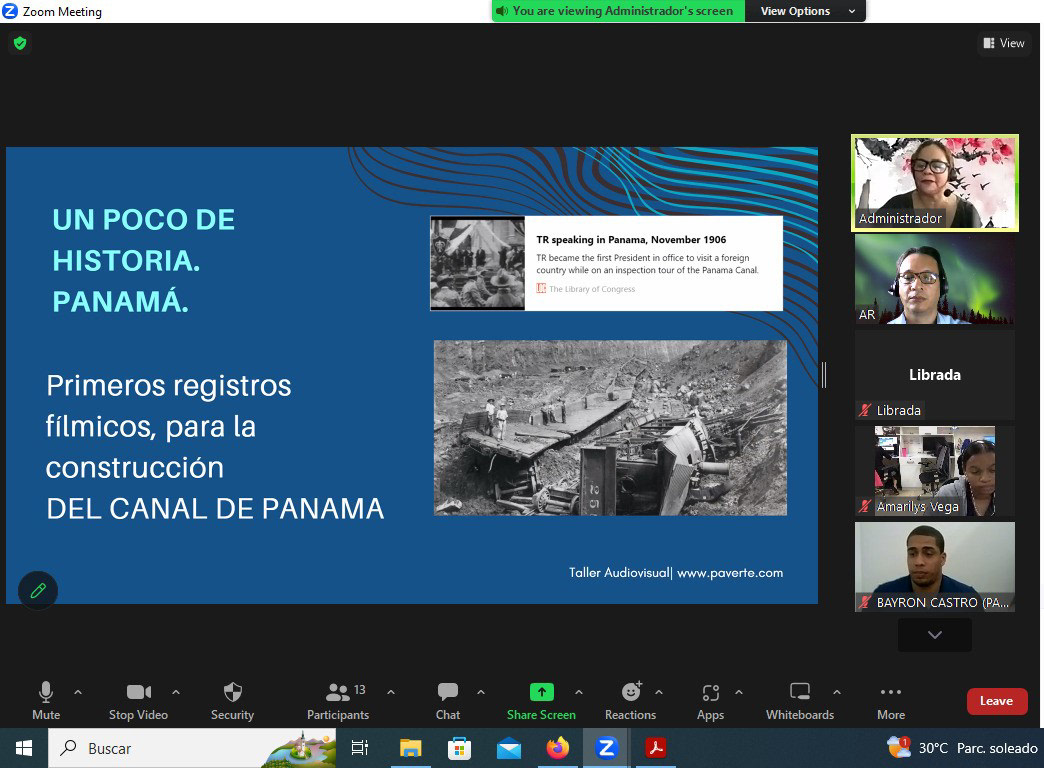Unmute participant Librada via her mute indicator
1044x768 pixels.
[x=864, y=409]
